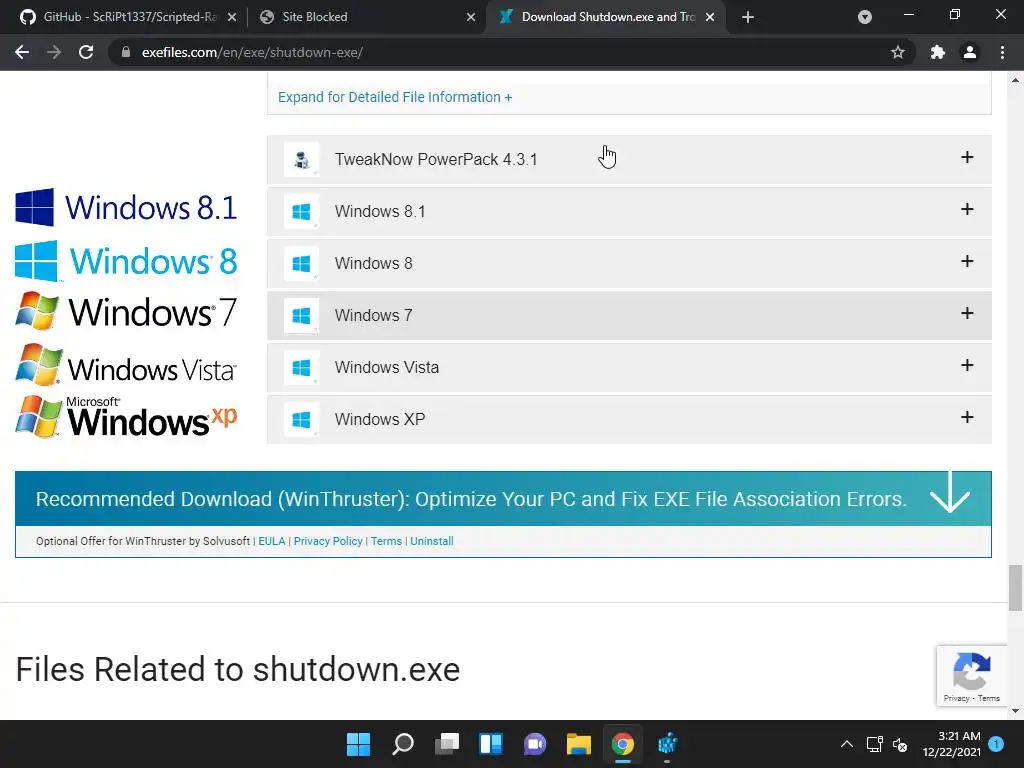1024x768 pixels.
Task: Open Windows Start menu
Action: pos(358,744)
